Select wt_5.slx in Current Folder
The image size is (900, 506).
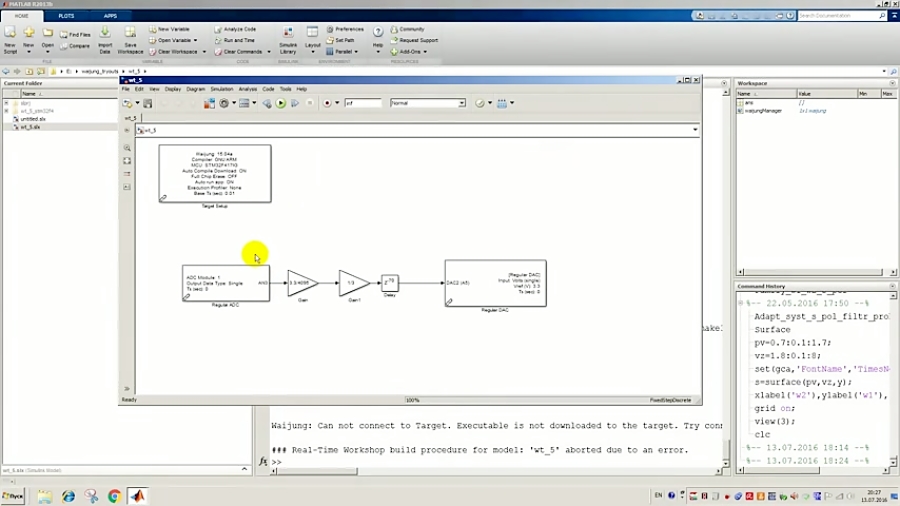click(x=30, y=127)
